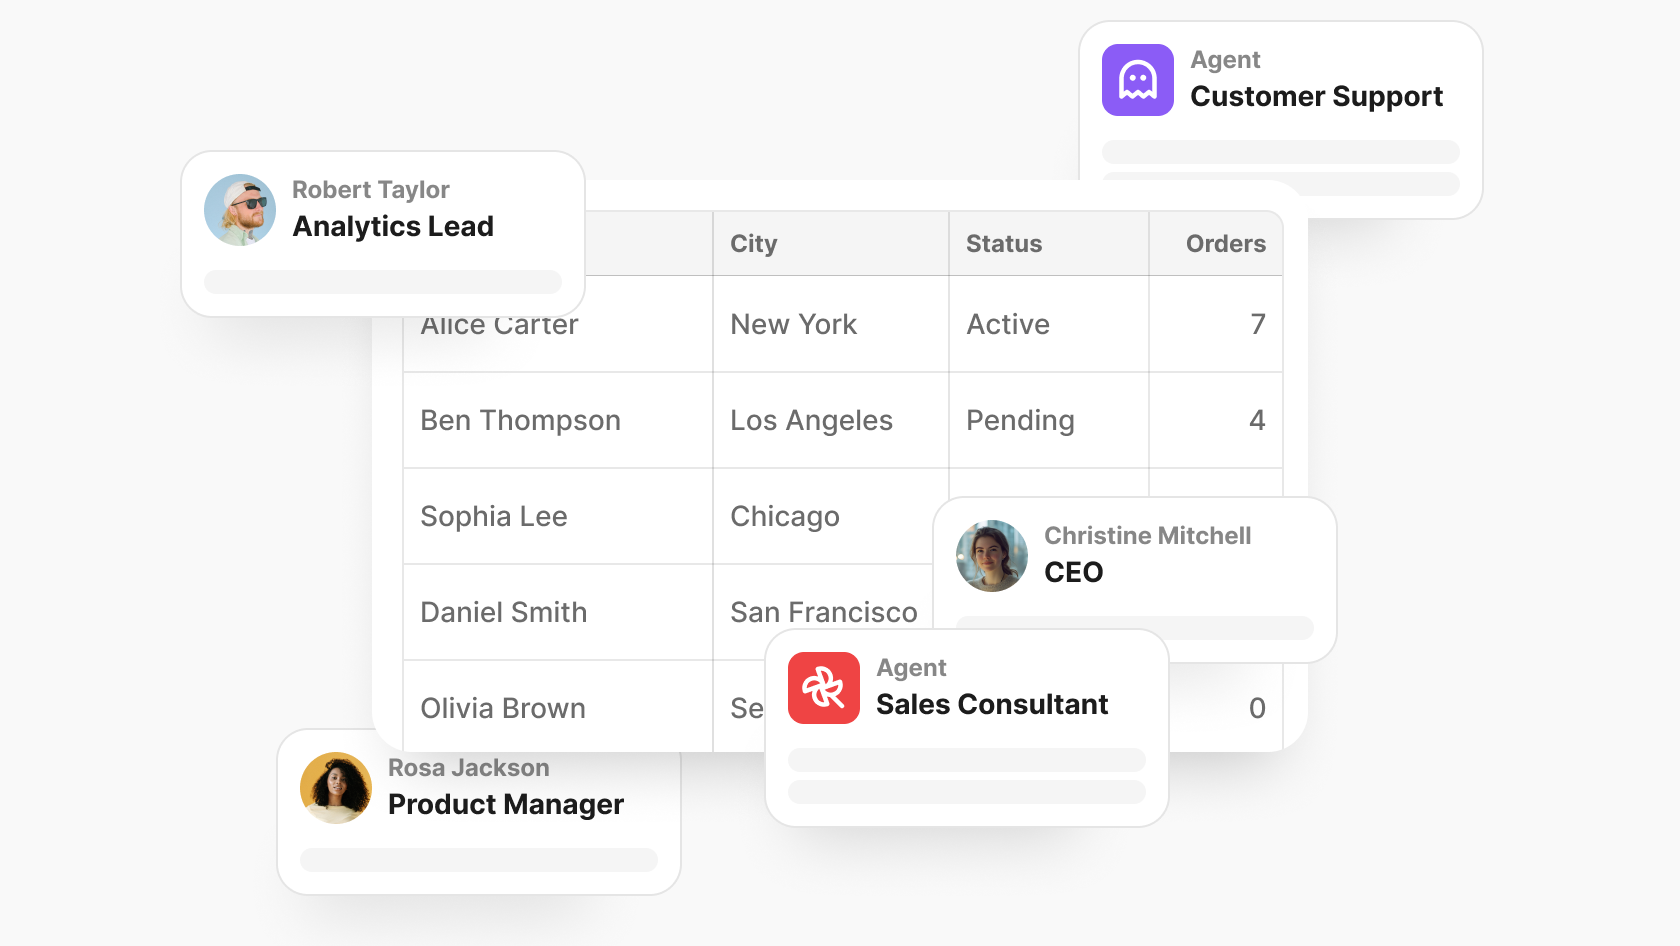Select the City column header
This screenshot has height=946, width=1680.
[x=753, y=244]
